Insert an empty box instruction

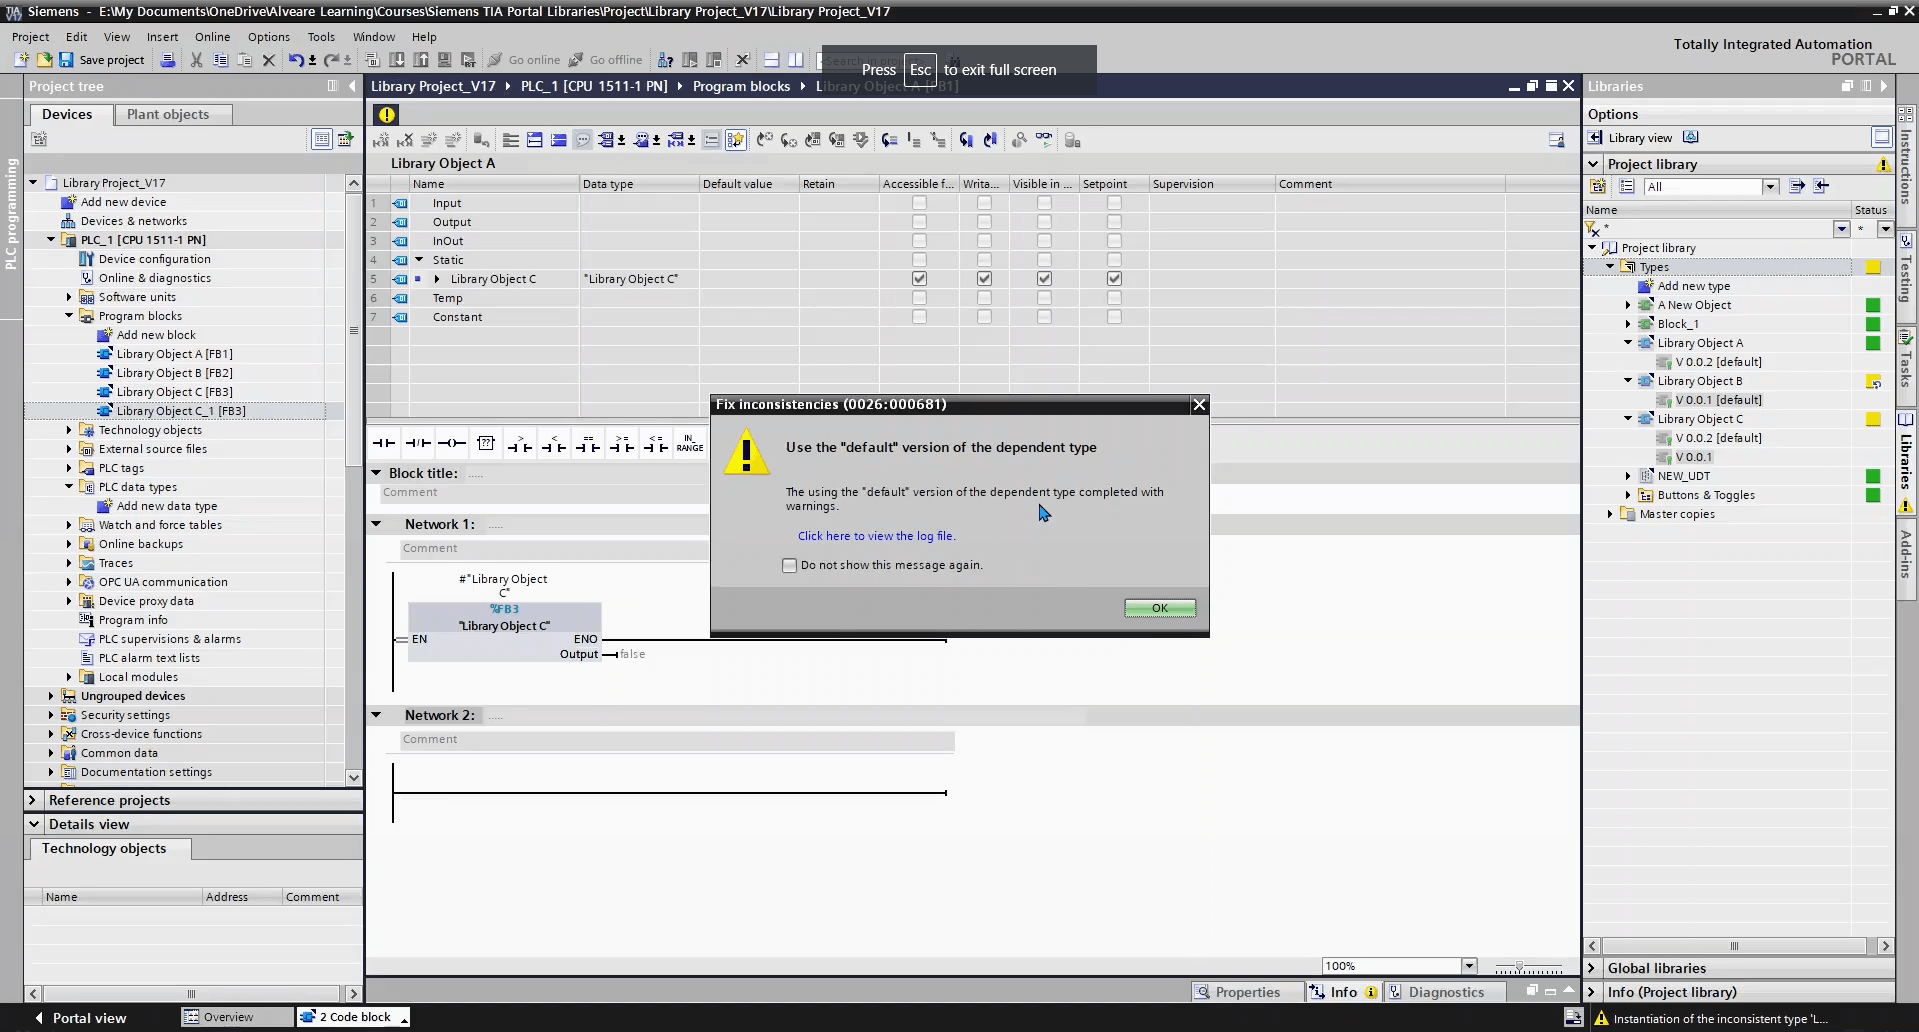(x=486, y=443)
